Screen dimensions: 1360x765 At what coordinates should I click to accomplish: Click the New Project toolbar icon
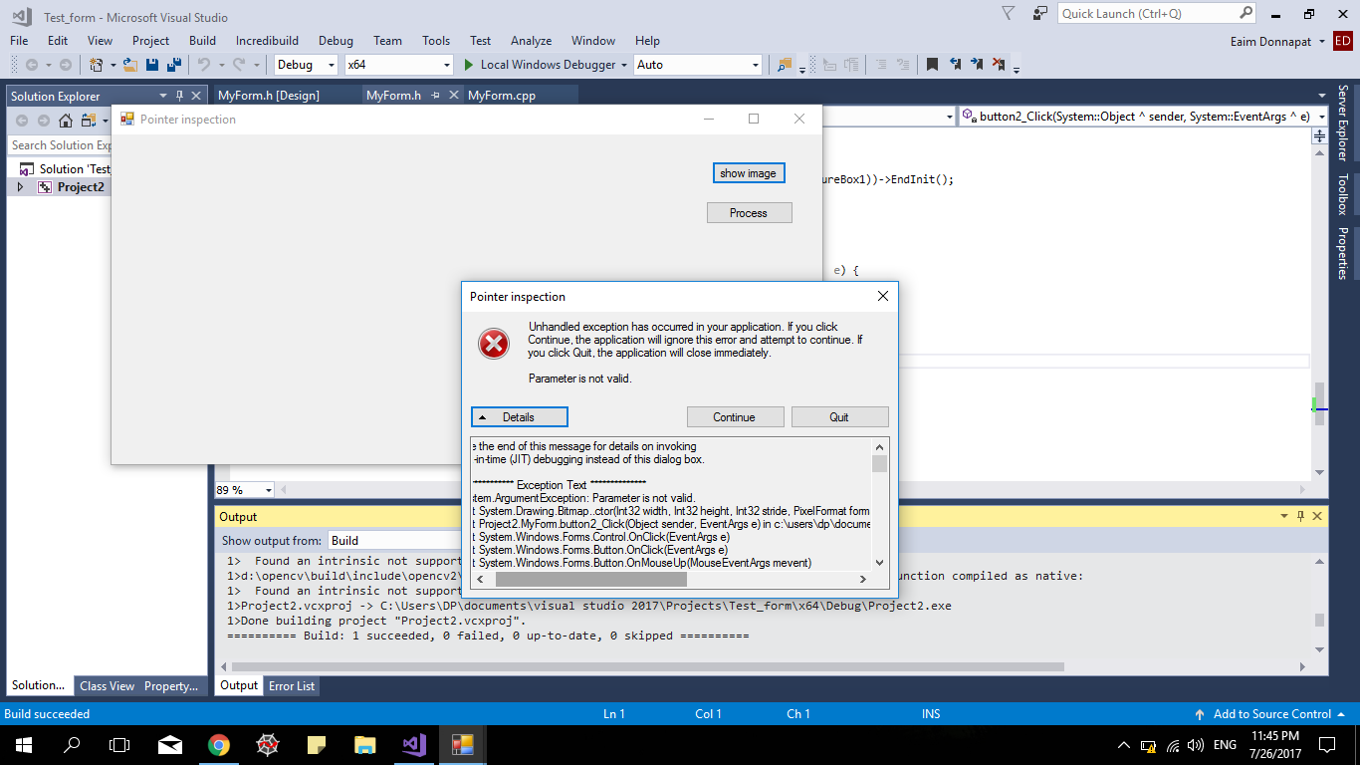click(96, 65)
